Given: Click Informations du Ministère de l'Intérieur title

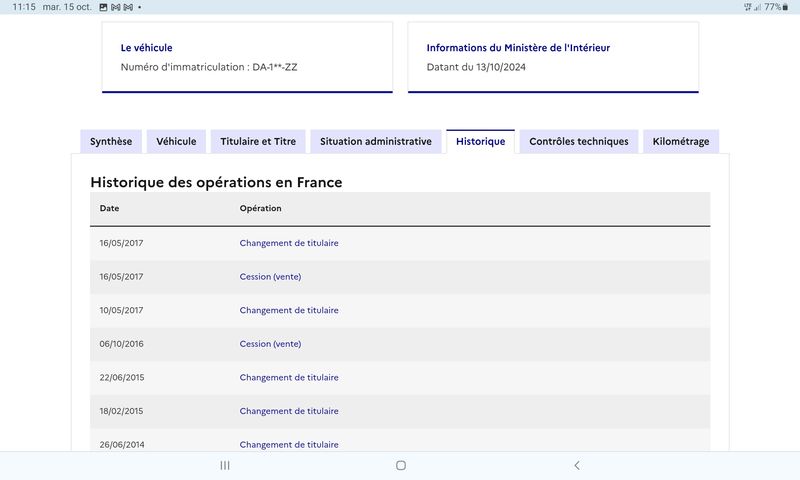Looking at the screenshot, I should (518, 48).
